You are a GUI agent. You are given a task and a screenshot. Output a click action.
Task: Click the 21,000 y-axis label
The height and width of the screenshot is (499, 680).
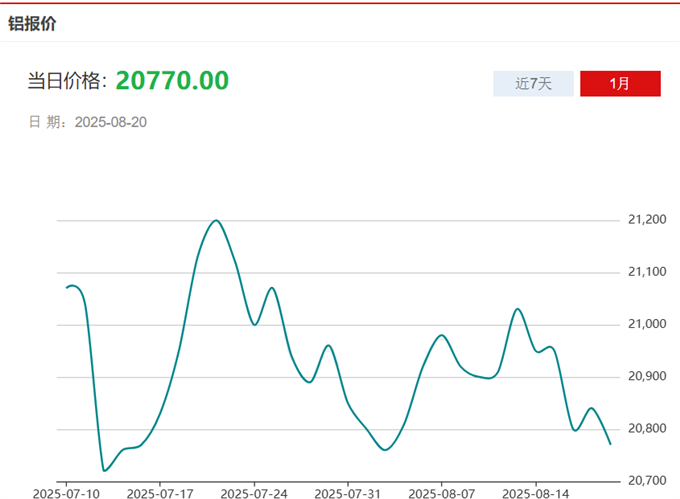tap(645, 324)
